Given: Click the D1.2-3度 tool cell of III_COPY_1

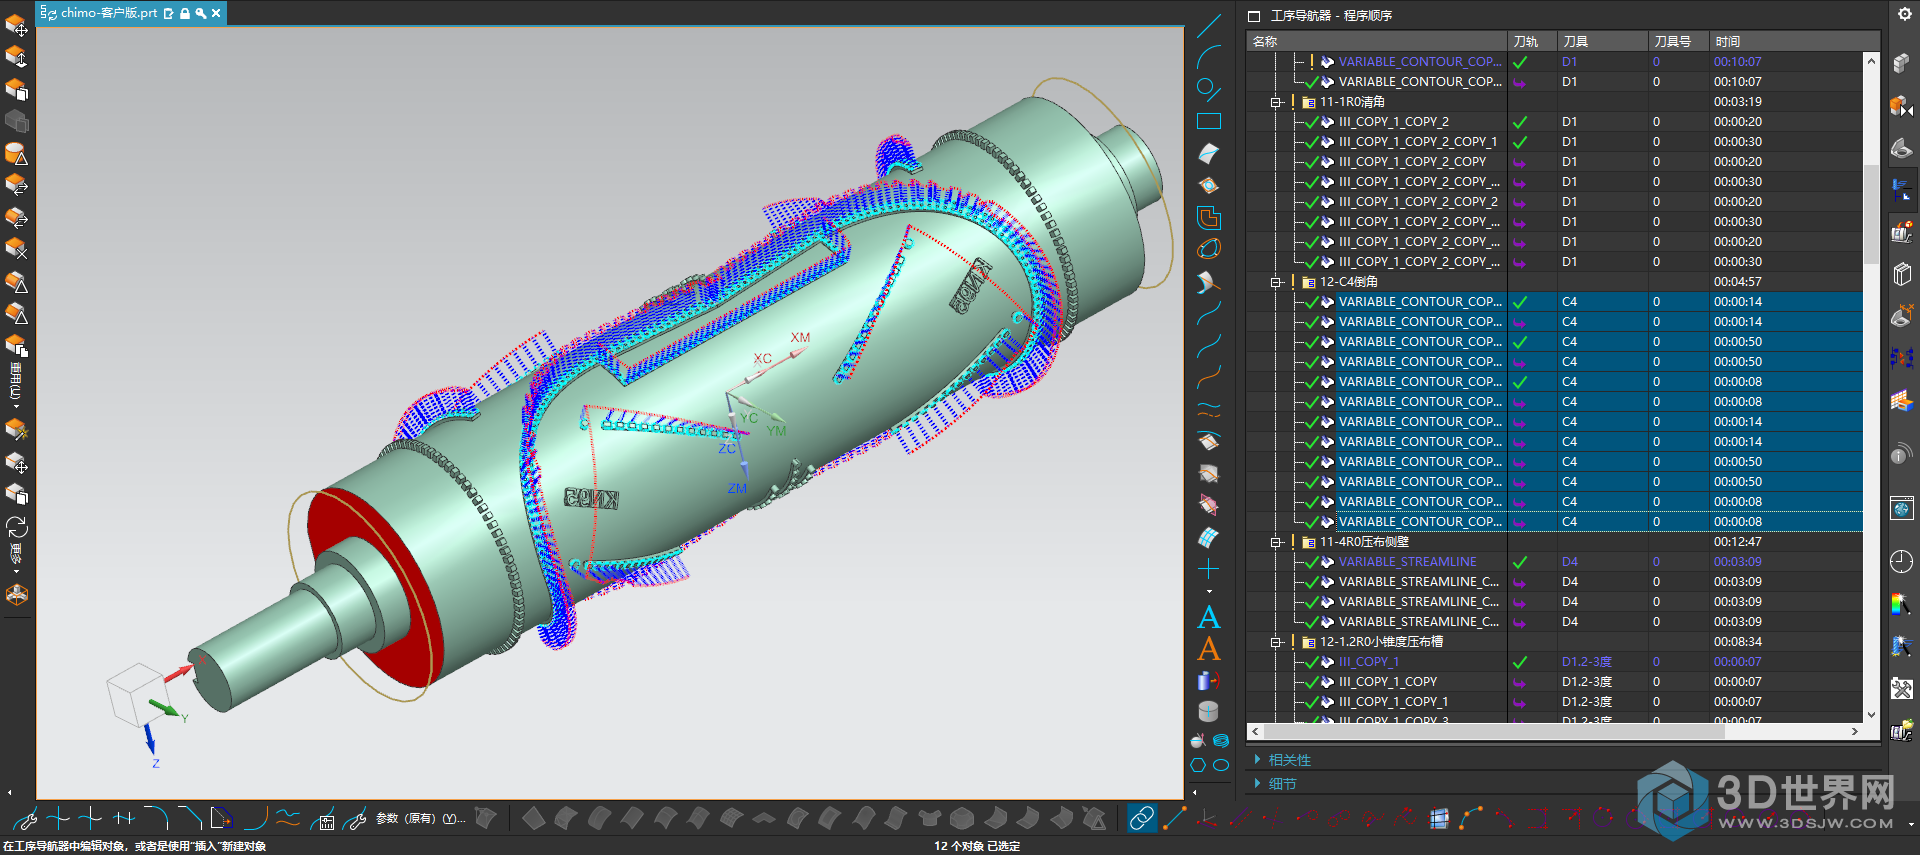Looking at the screenshot, I should pyautogui.click(x=1587, y=662).
